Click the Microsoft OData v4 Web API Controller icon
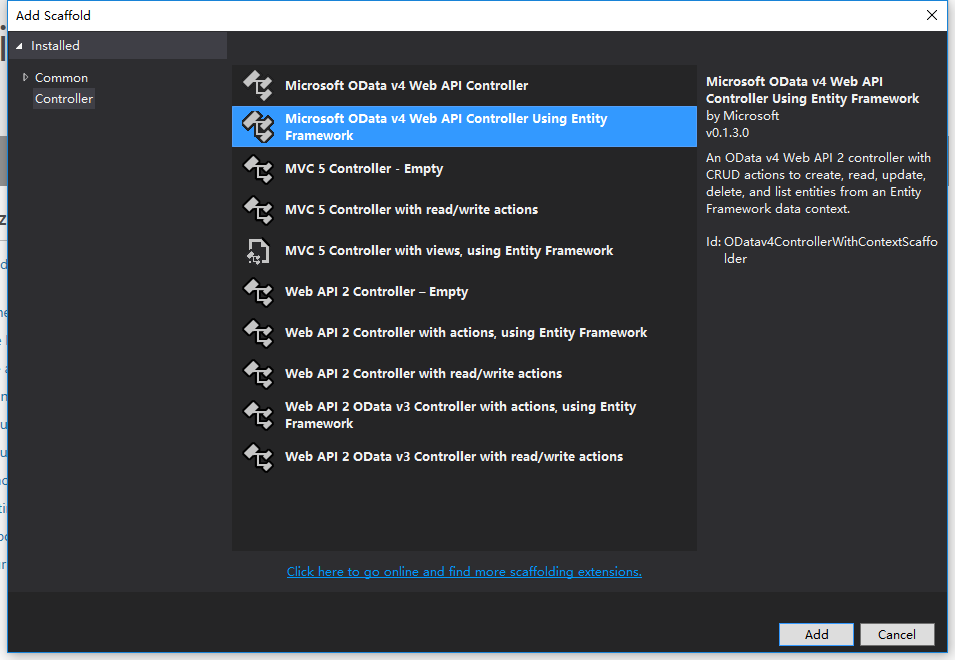This screenshot has height=660, width=955. click(x=258, y=85)
